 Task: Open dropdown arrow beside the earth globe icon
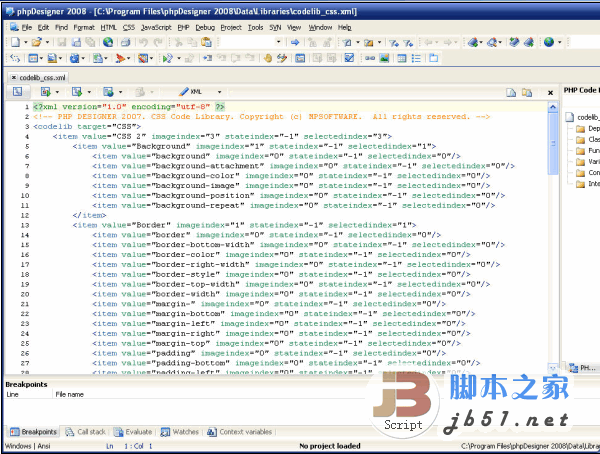point(559,42)
